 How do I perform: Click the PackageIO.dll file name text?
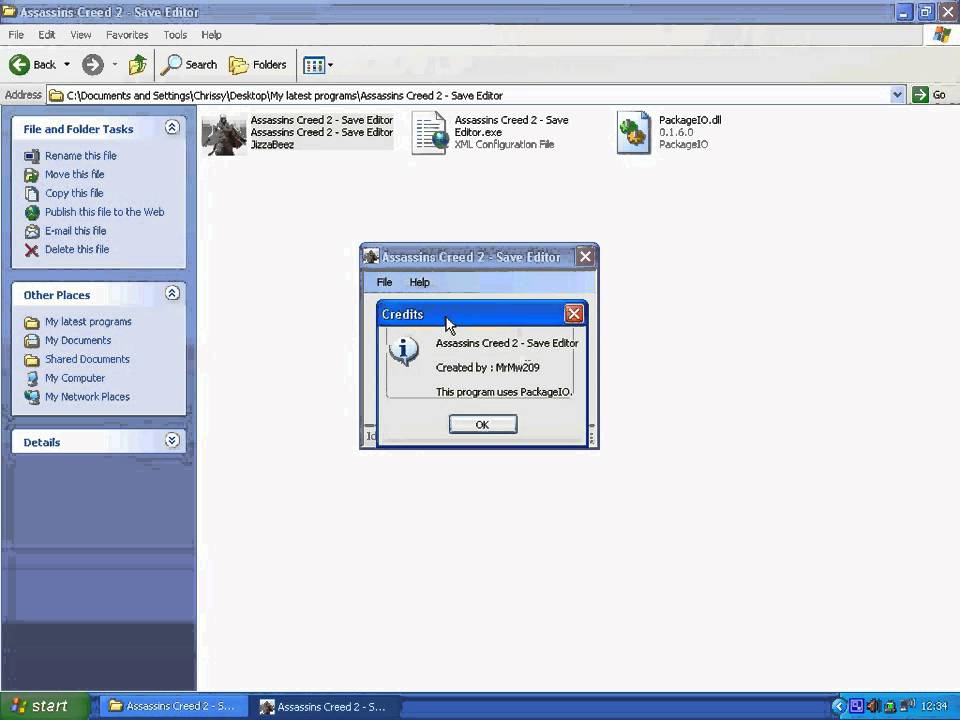[690, 120]
